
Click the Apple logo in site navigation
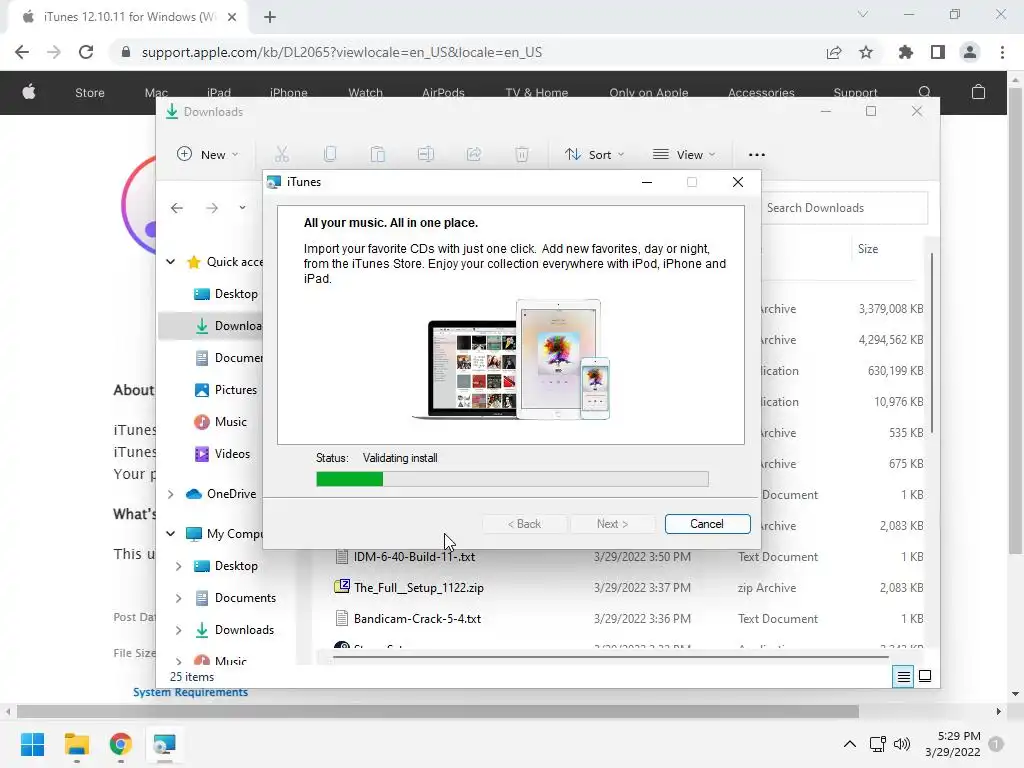29,92
